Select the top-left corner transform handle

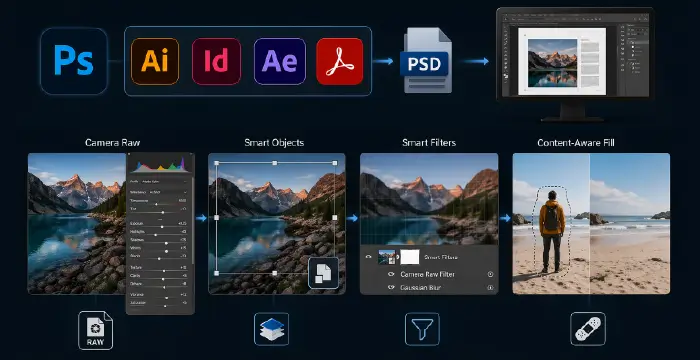tap(217, 163)
